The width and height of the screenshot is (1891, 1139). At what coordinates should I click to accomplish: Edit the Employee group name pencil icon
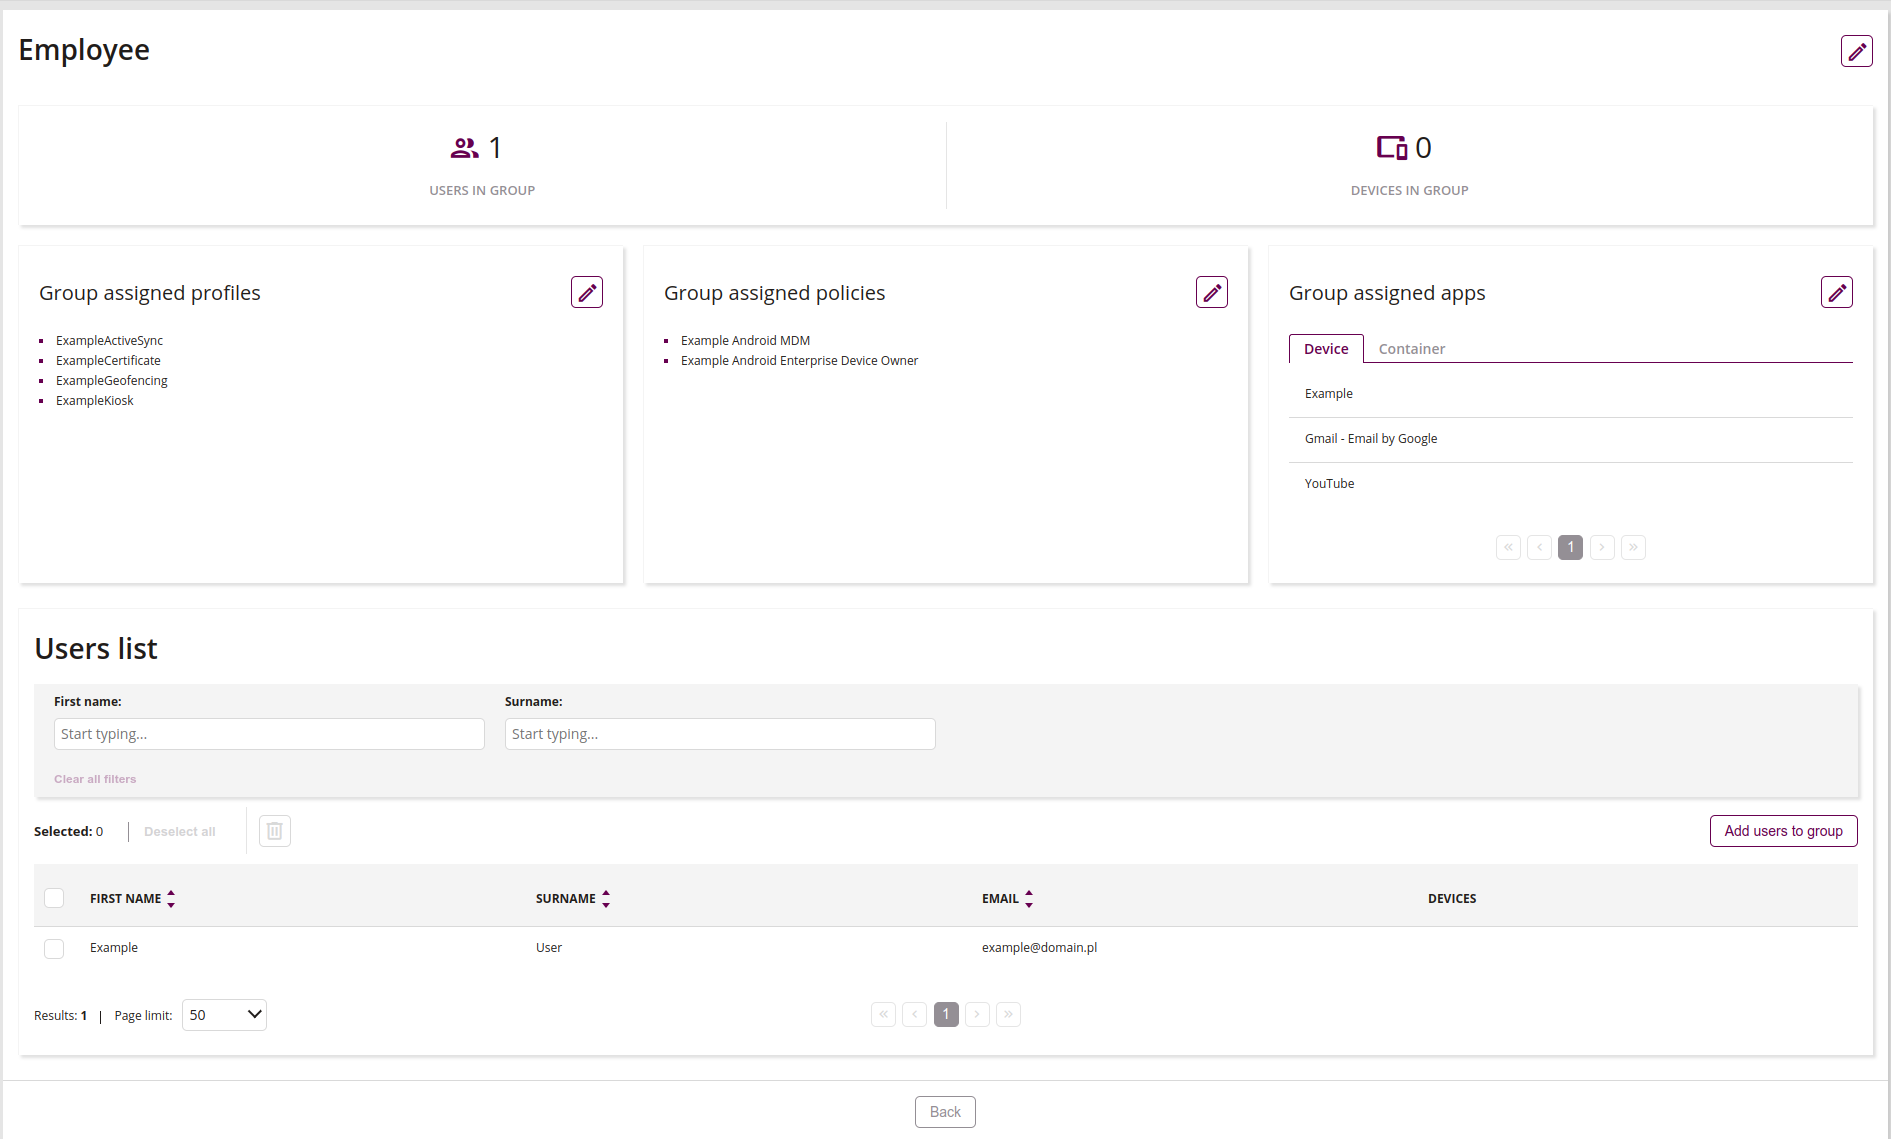coord(1856,51)
